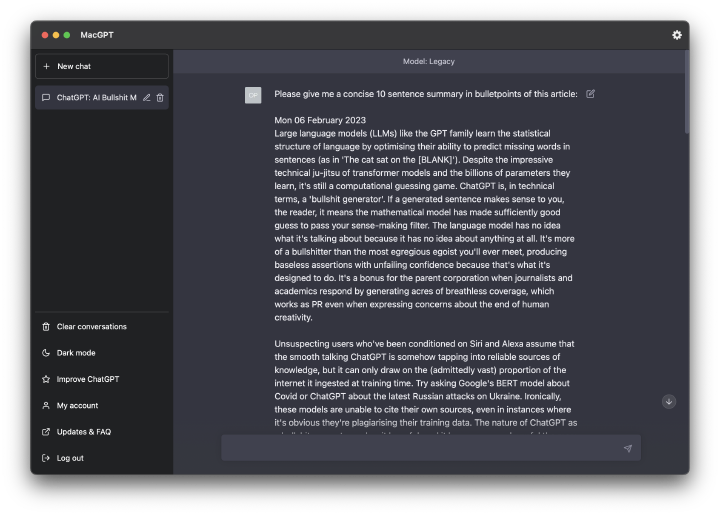Open the ChatGPT: AI Bullshit M conversation

pyautogui.click(x=102, y=98)
